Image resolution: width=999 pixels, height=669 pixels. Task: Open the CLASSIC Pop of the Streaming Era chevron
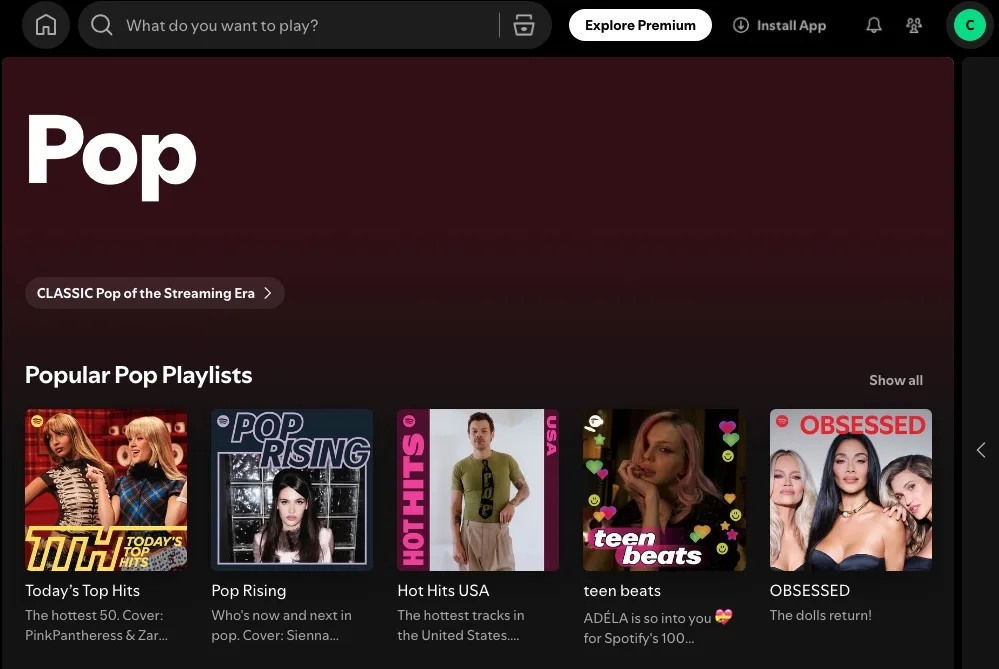pyautogui.click(x=267, y=293)
